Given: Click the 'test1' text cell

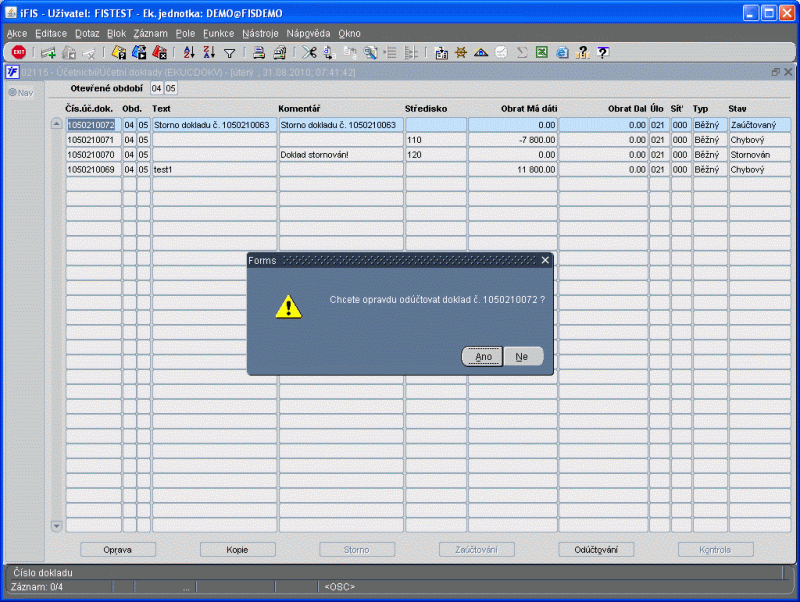Looking at the screenshot, I should [214, 169].
